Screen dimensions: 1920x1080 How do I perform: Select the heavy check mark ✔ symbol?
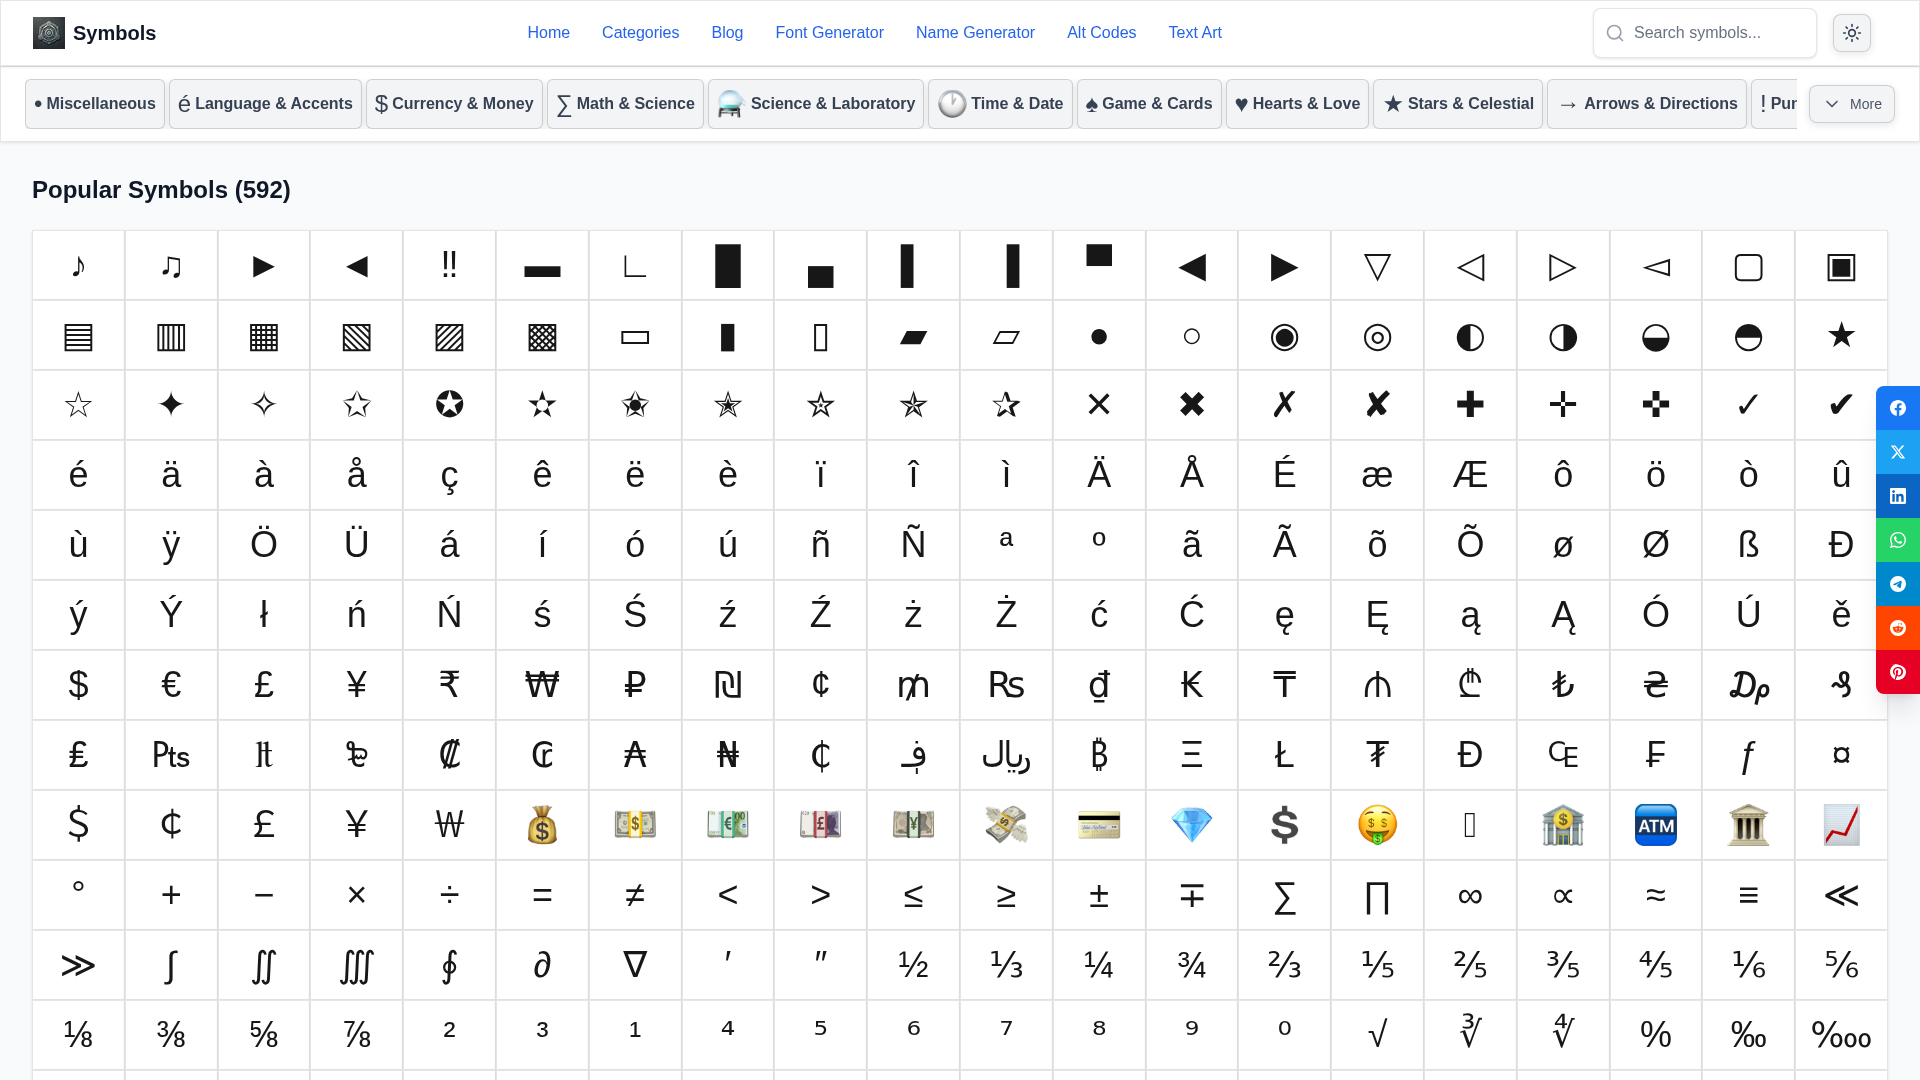pyautogui.click(x=1840, y=405)
